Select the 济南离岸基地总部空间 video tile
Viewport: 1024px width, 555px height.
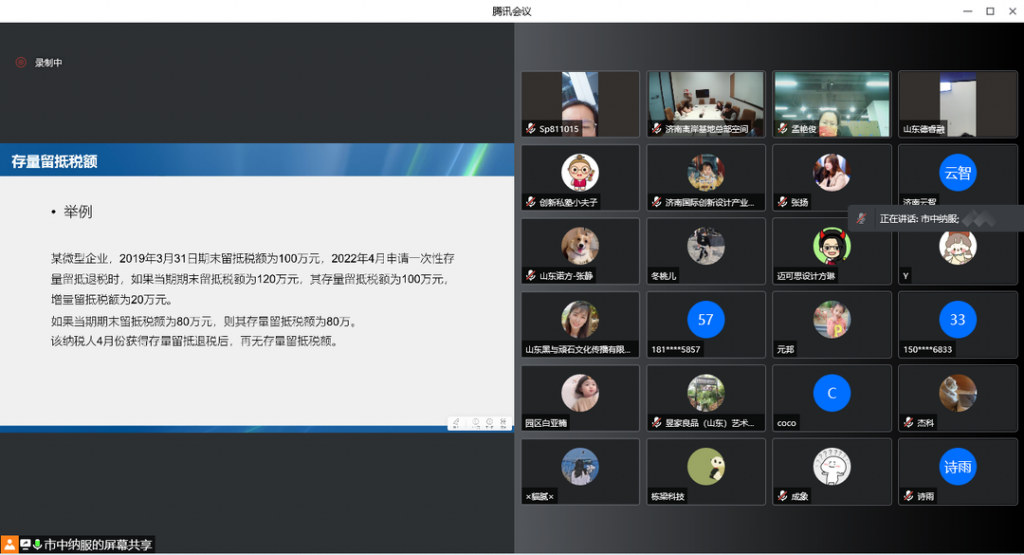(x=706, y=103)
